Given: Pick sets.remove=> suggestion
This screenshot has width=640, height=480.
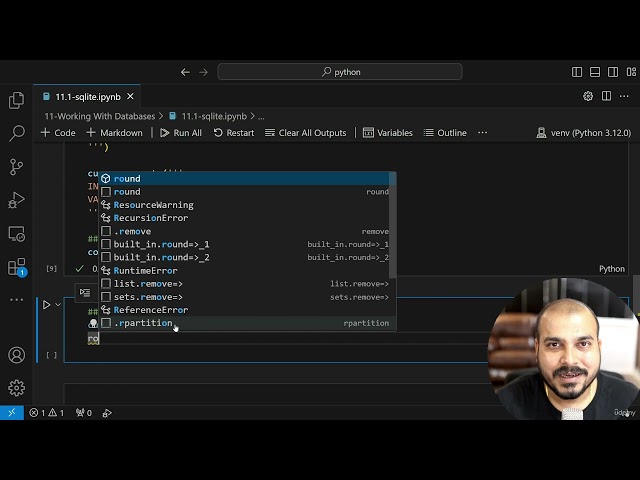Looking at the screenshot, I should tap(244, 297).
